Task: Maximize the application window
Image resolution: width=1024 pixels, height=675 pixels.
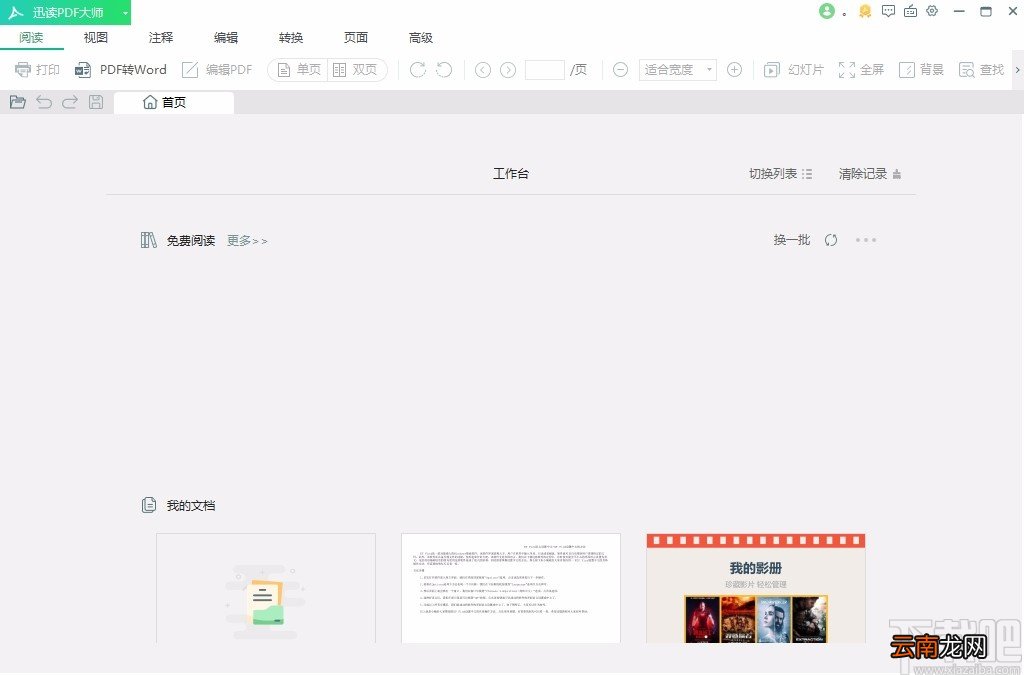Action: click(986, 11)
